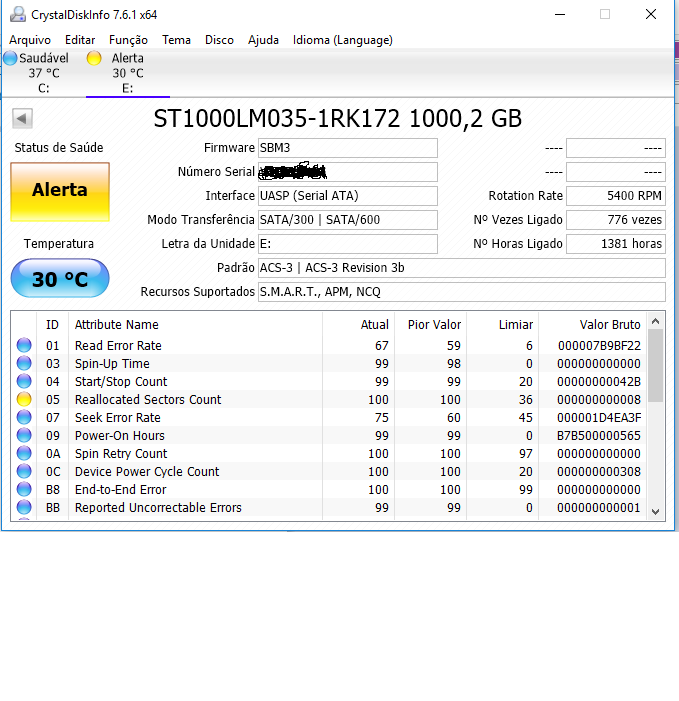
Task: Click the Rotation Rate field 5400 RPM
Action: point(616,196)
